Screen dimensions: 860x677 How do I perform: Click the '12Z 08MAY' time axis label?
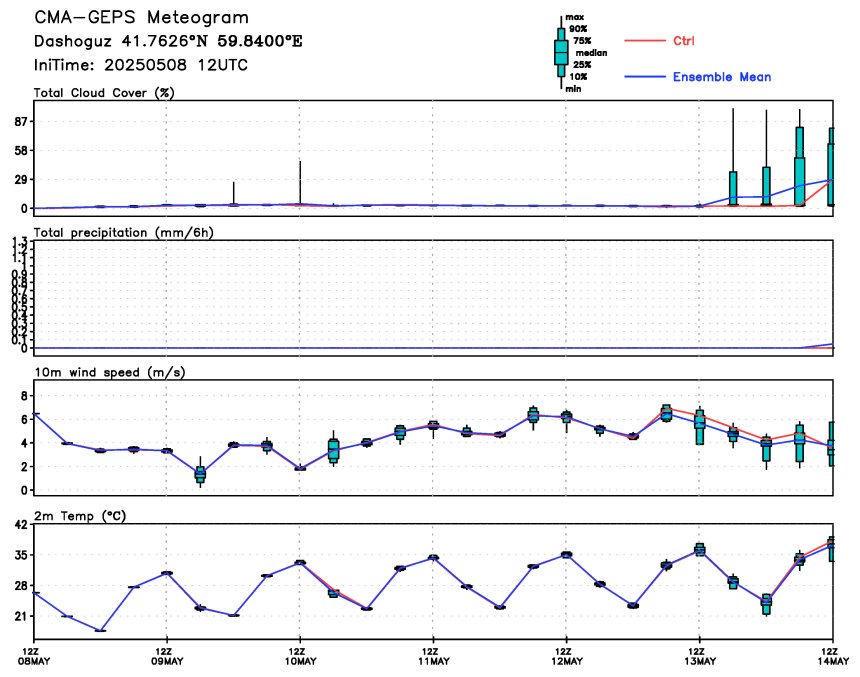point(33,656)
